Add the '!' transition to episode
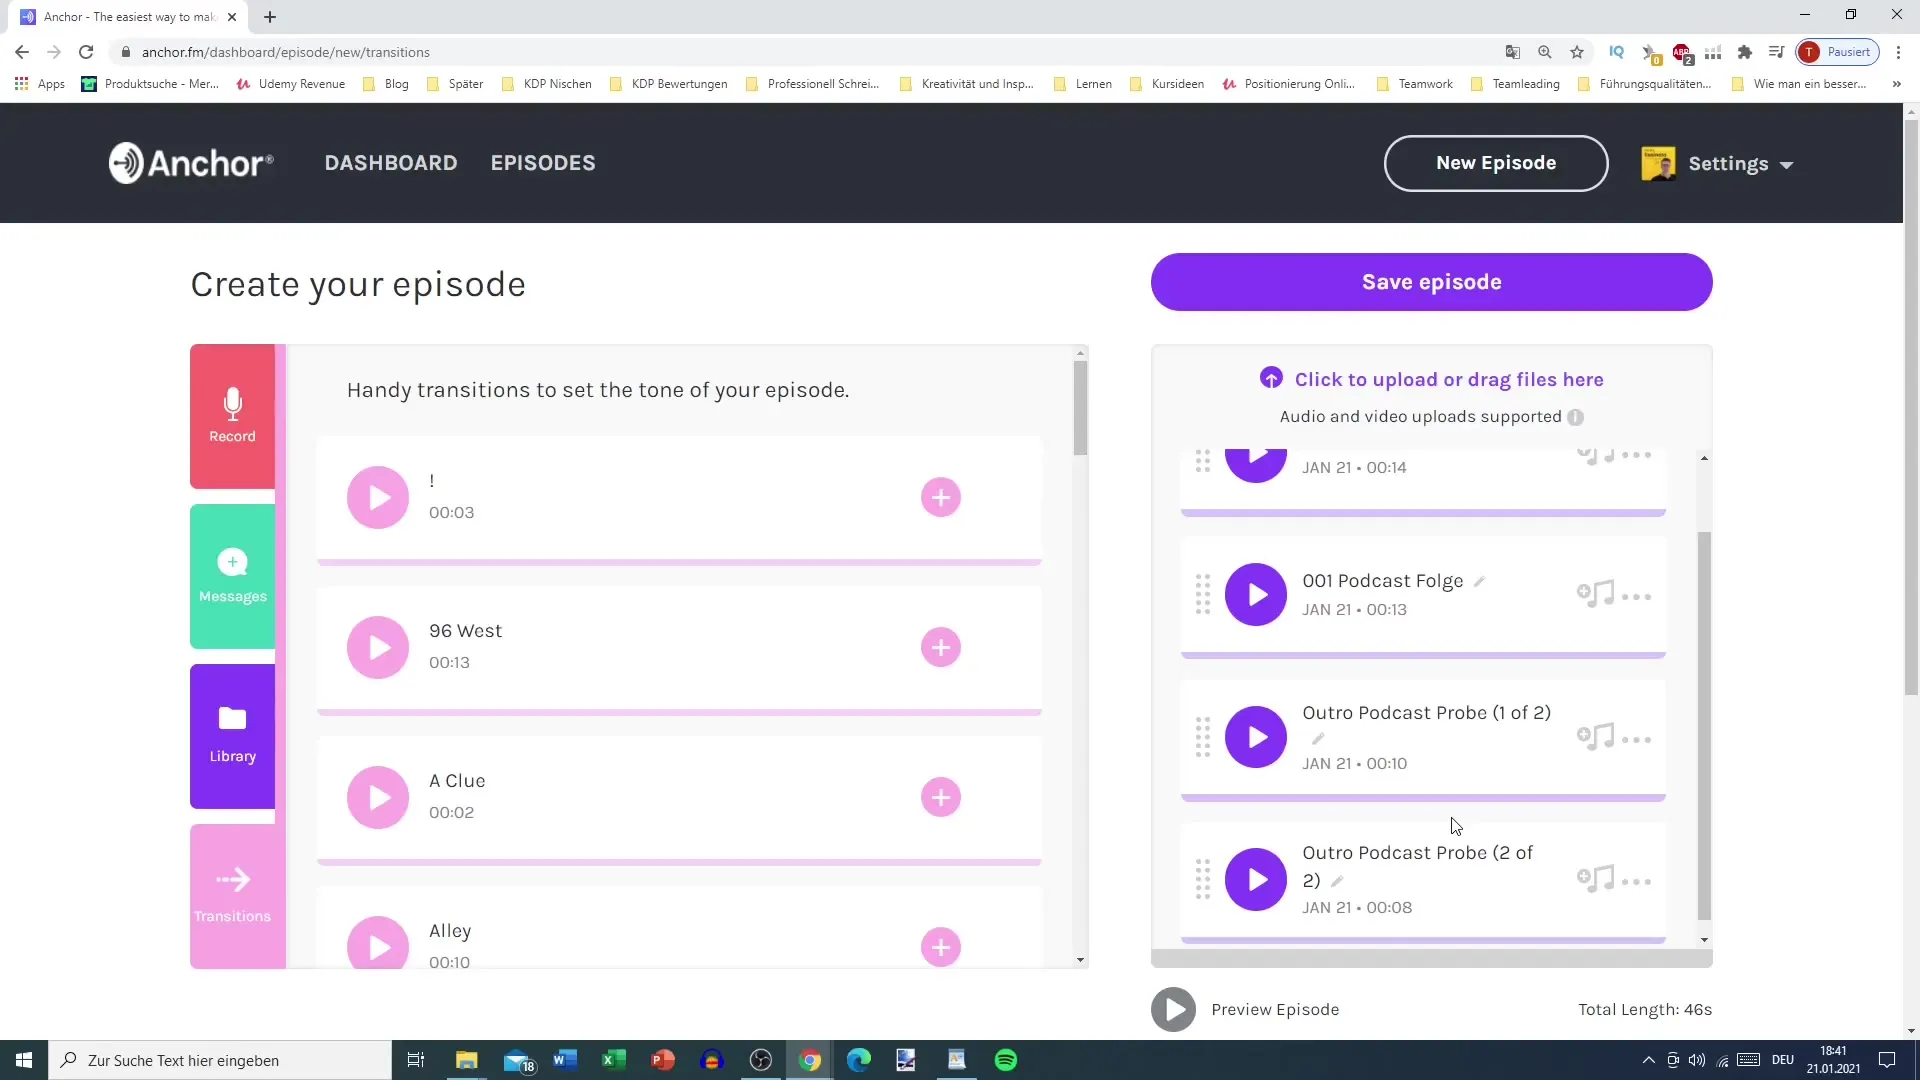This screenshot has height=1080, width=1920. coord(941,497)
